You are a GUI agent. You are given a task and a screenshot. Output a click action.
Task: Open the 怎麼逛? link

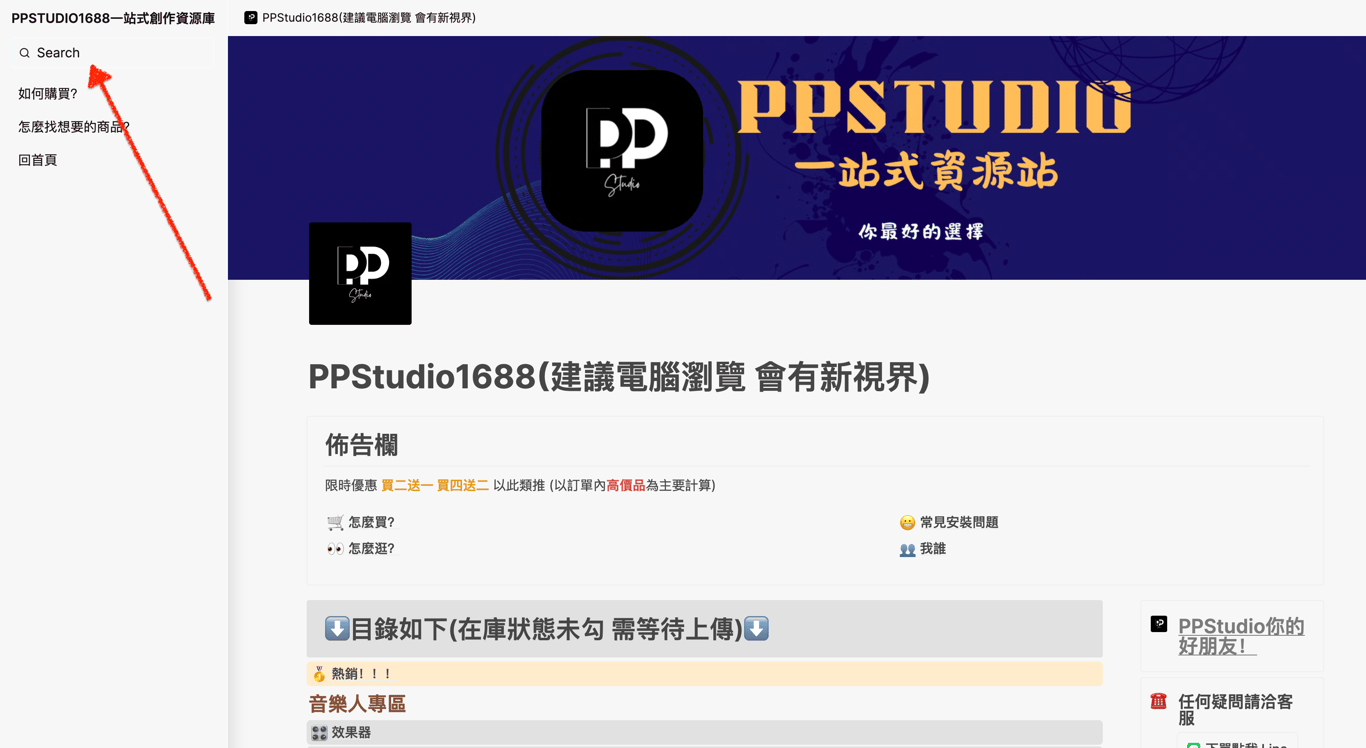pyautogui.click(x=371, y=549)
